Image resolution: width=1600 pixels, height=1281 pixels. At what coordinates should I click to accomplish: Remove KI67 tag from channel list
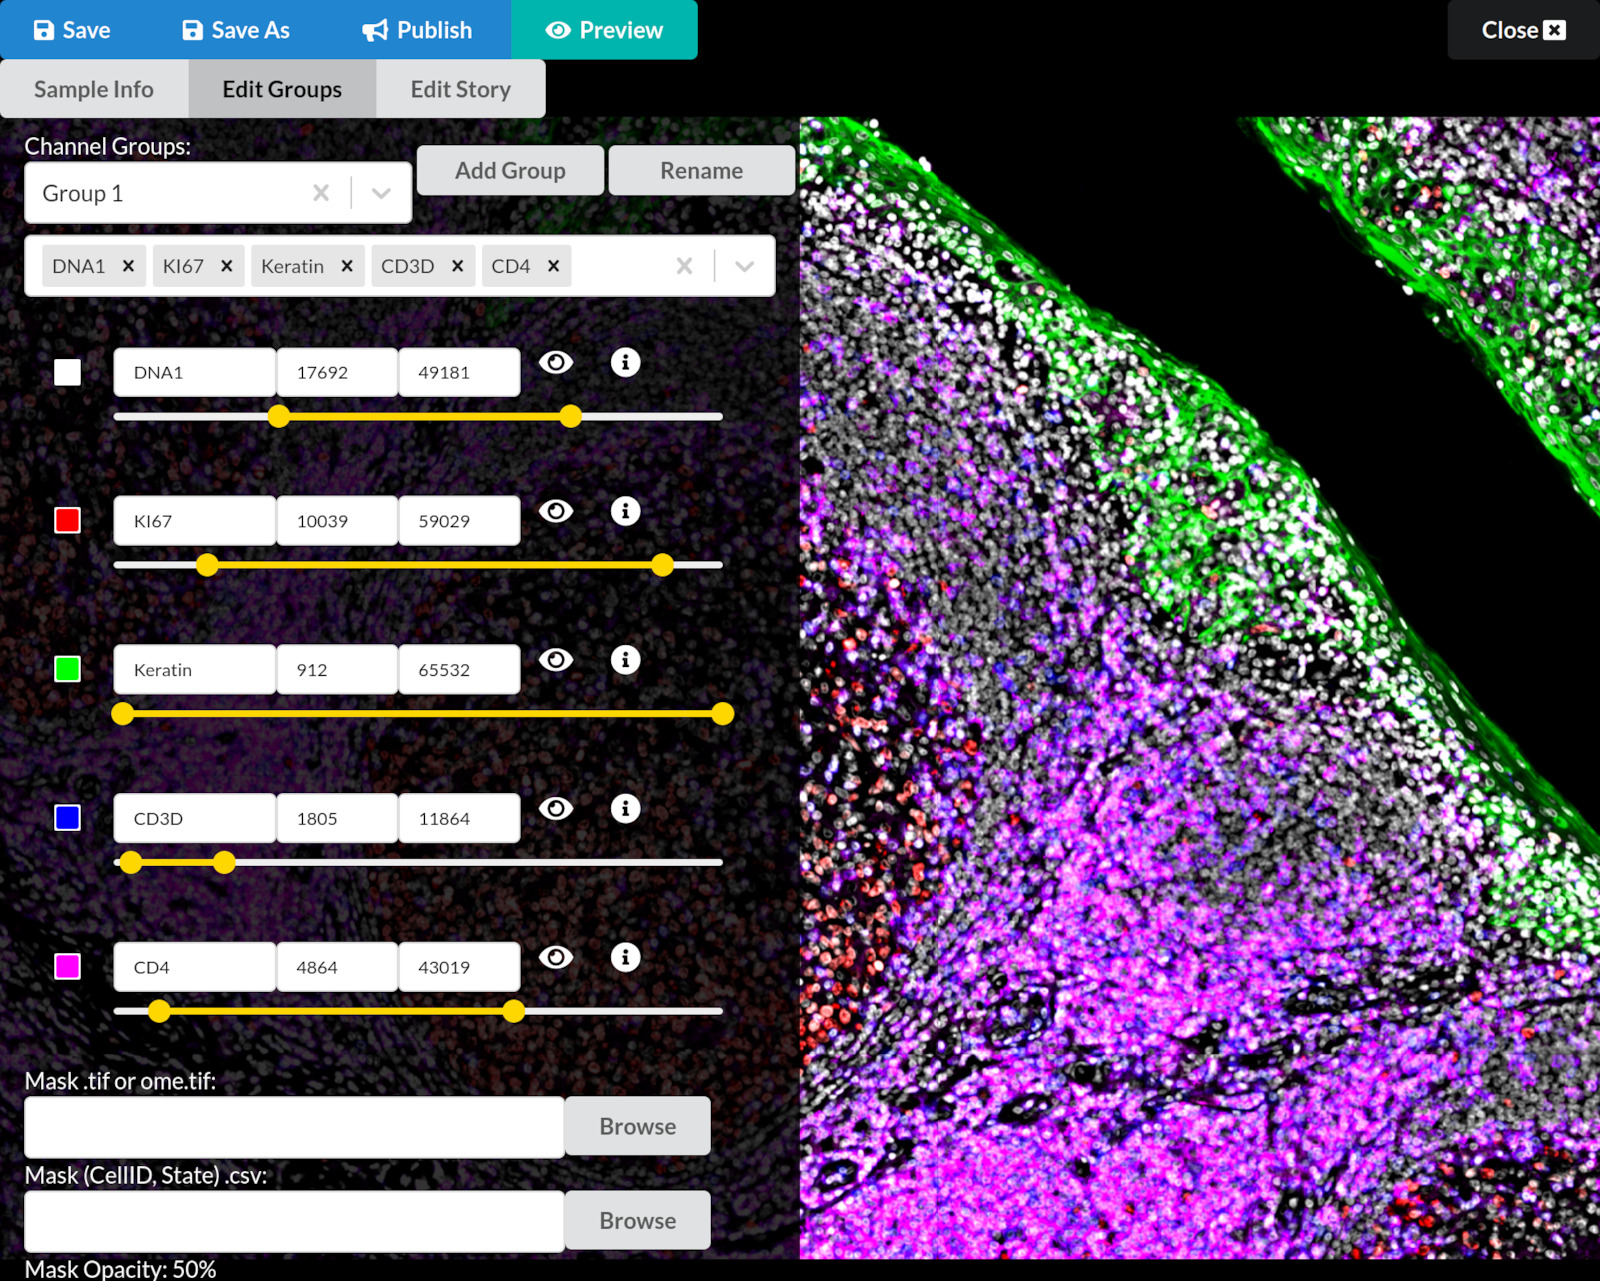227,266
